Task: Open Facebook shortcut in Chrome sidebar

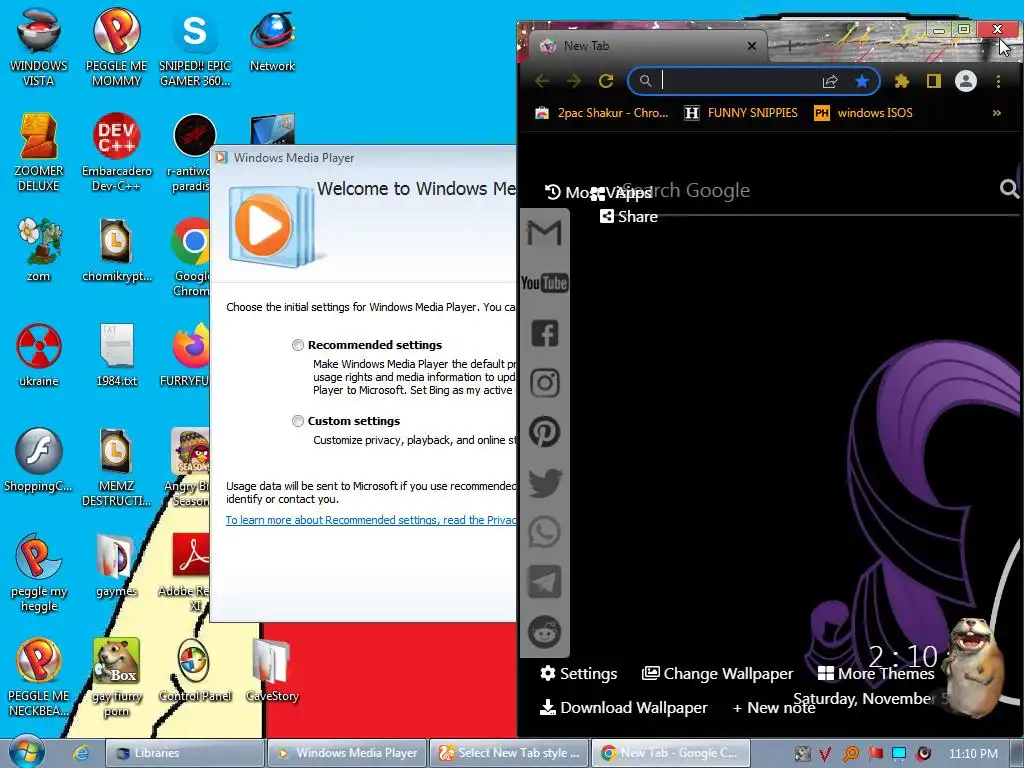Action: (545, 333)
